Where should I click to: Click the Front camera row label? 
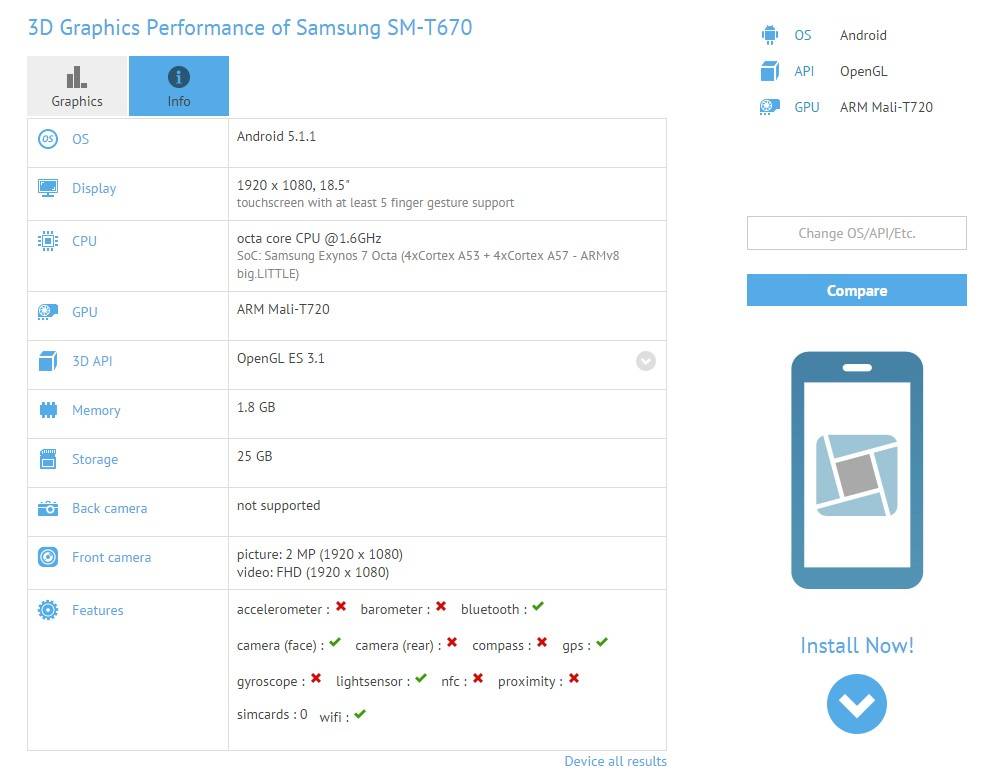point(112,558)
